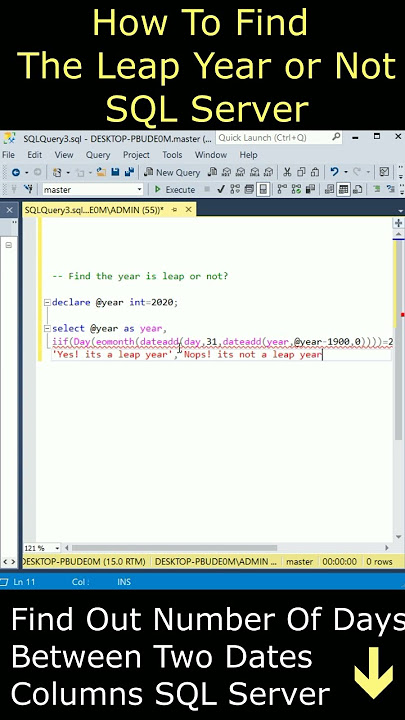Click the Parse checkmark icon
The image size is (405, 720).
(x=221, y=189)
